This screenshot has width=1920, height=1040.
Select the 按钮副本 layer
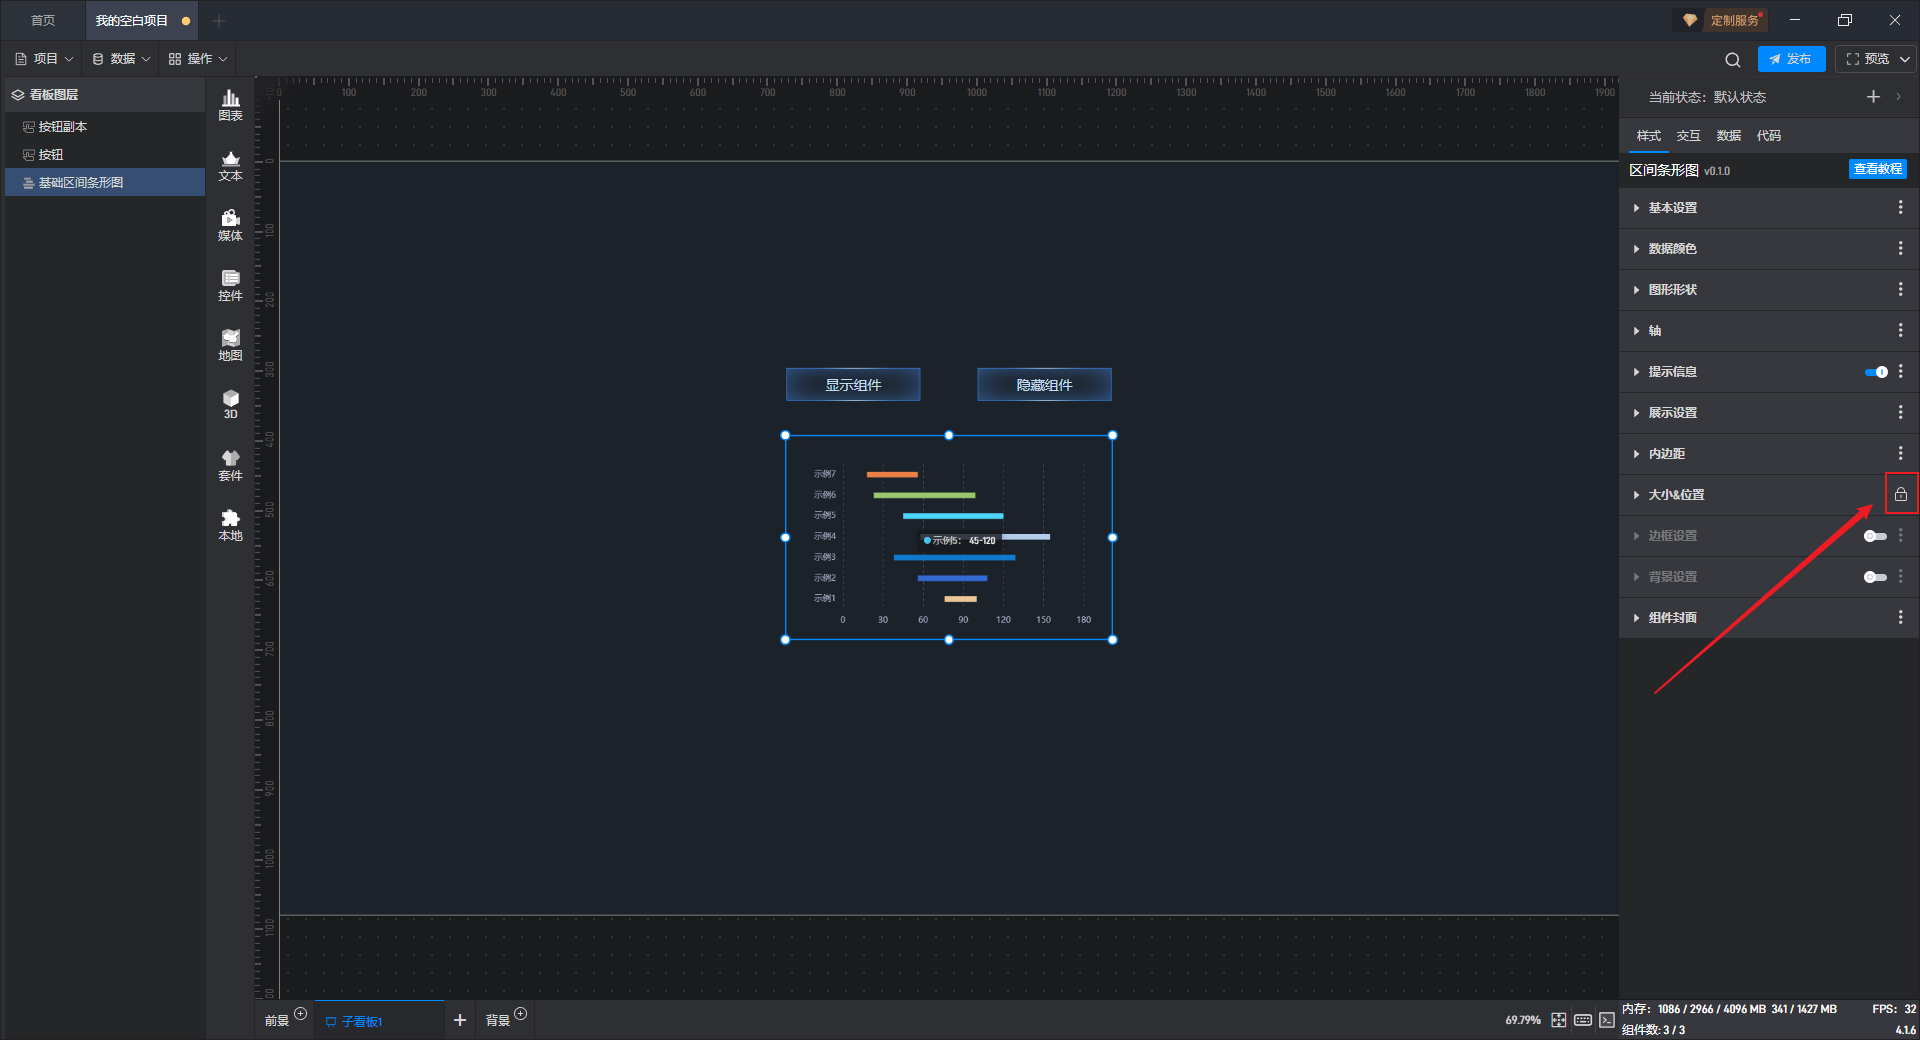pos(62,127)
